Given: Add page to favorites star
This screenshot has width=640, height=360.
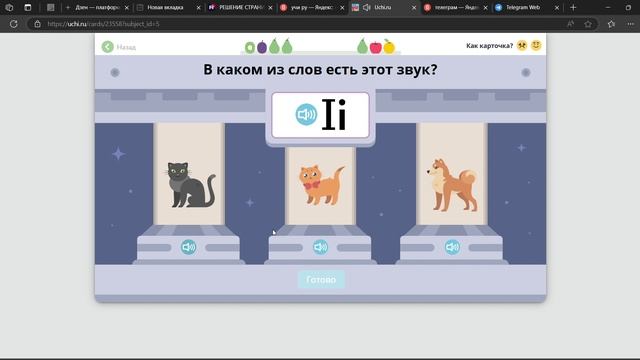Looking at the screenshot, I should click(588, 24).
